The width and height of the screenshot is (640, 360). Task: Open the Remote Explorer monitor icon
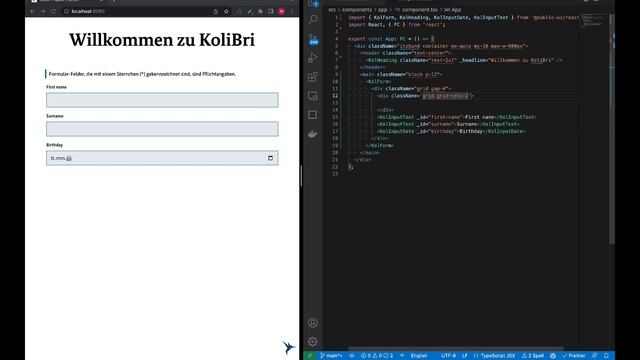[313, 96]
